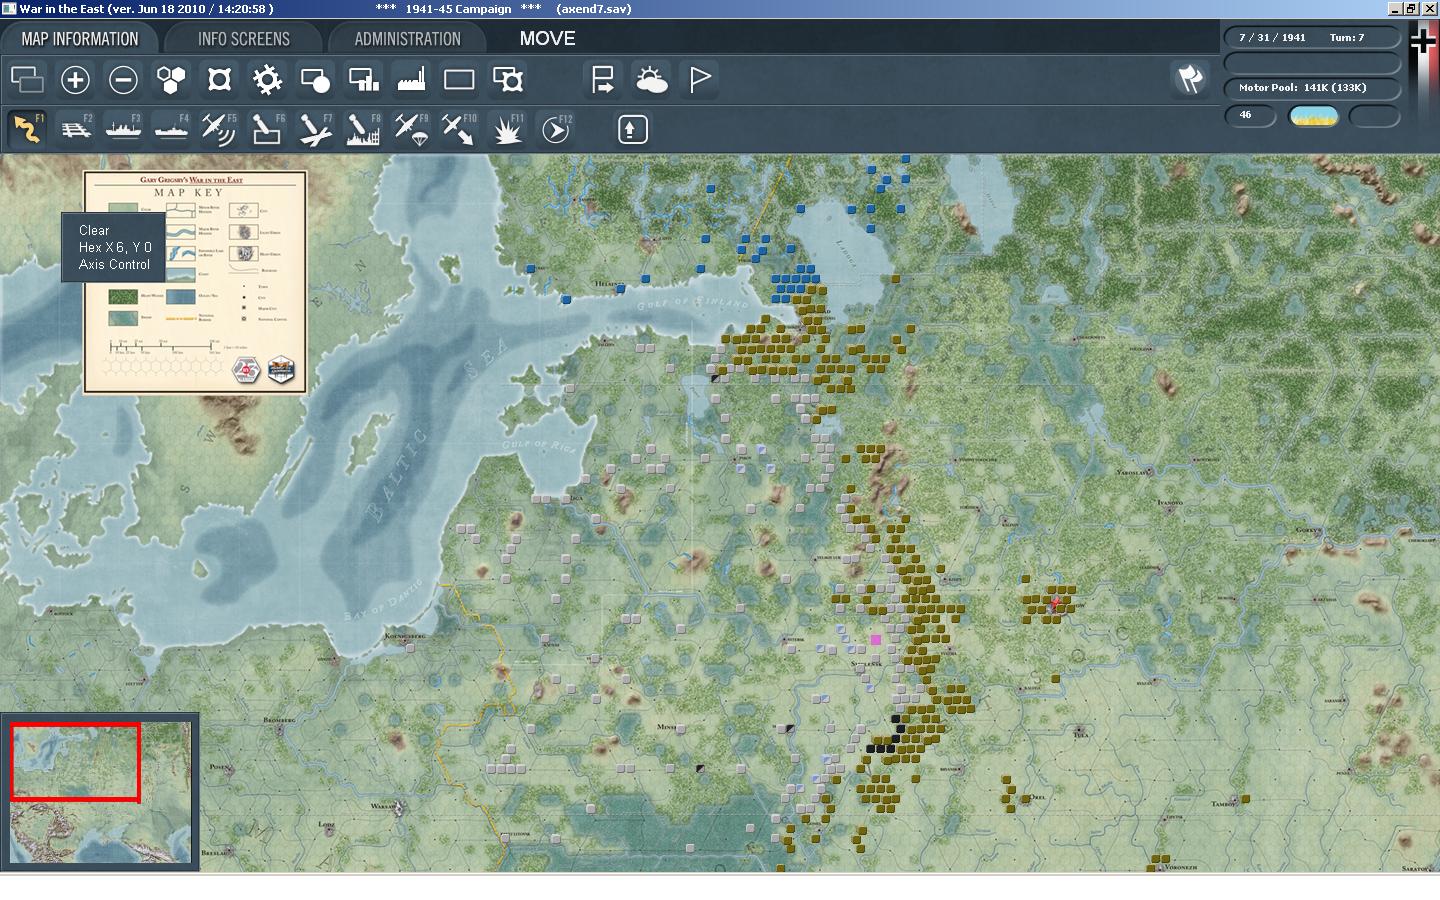Screen dimensions: 1440x900
Task: Click inside the minimap overview
Action: coord(100,792)
